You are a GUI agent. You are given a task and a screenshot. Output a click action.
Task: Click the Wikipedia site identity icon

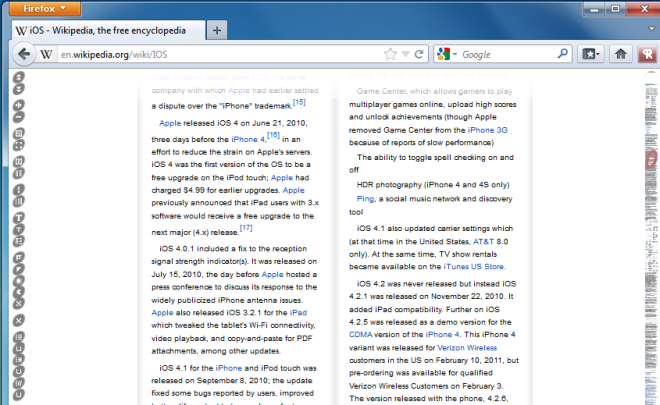46,54
